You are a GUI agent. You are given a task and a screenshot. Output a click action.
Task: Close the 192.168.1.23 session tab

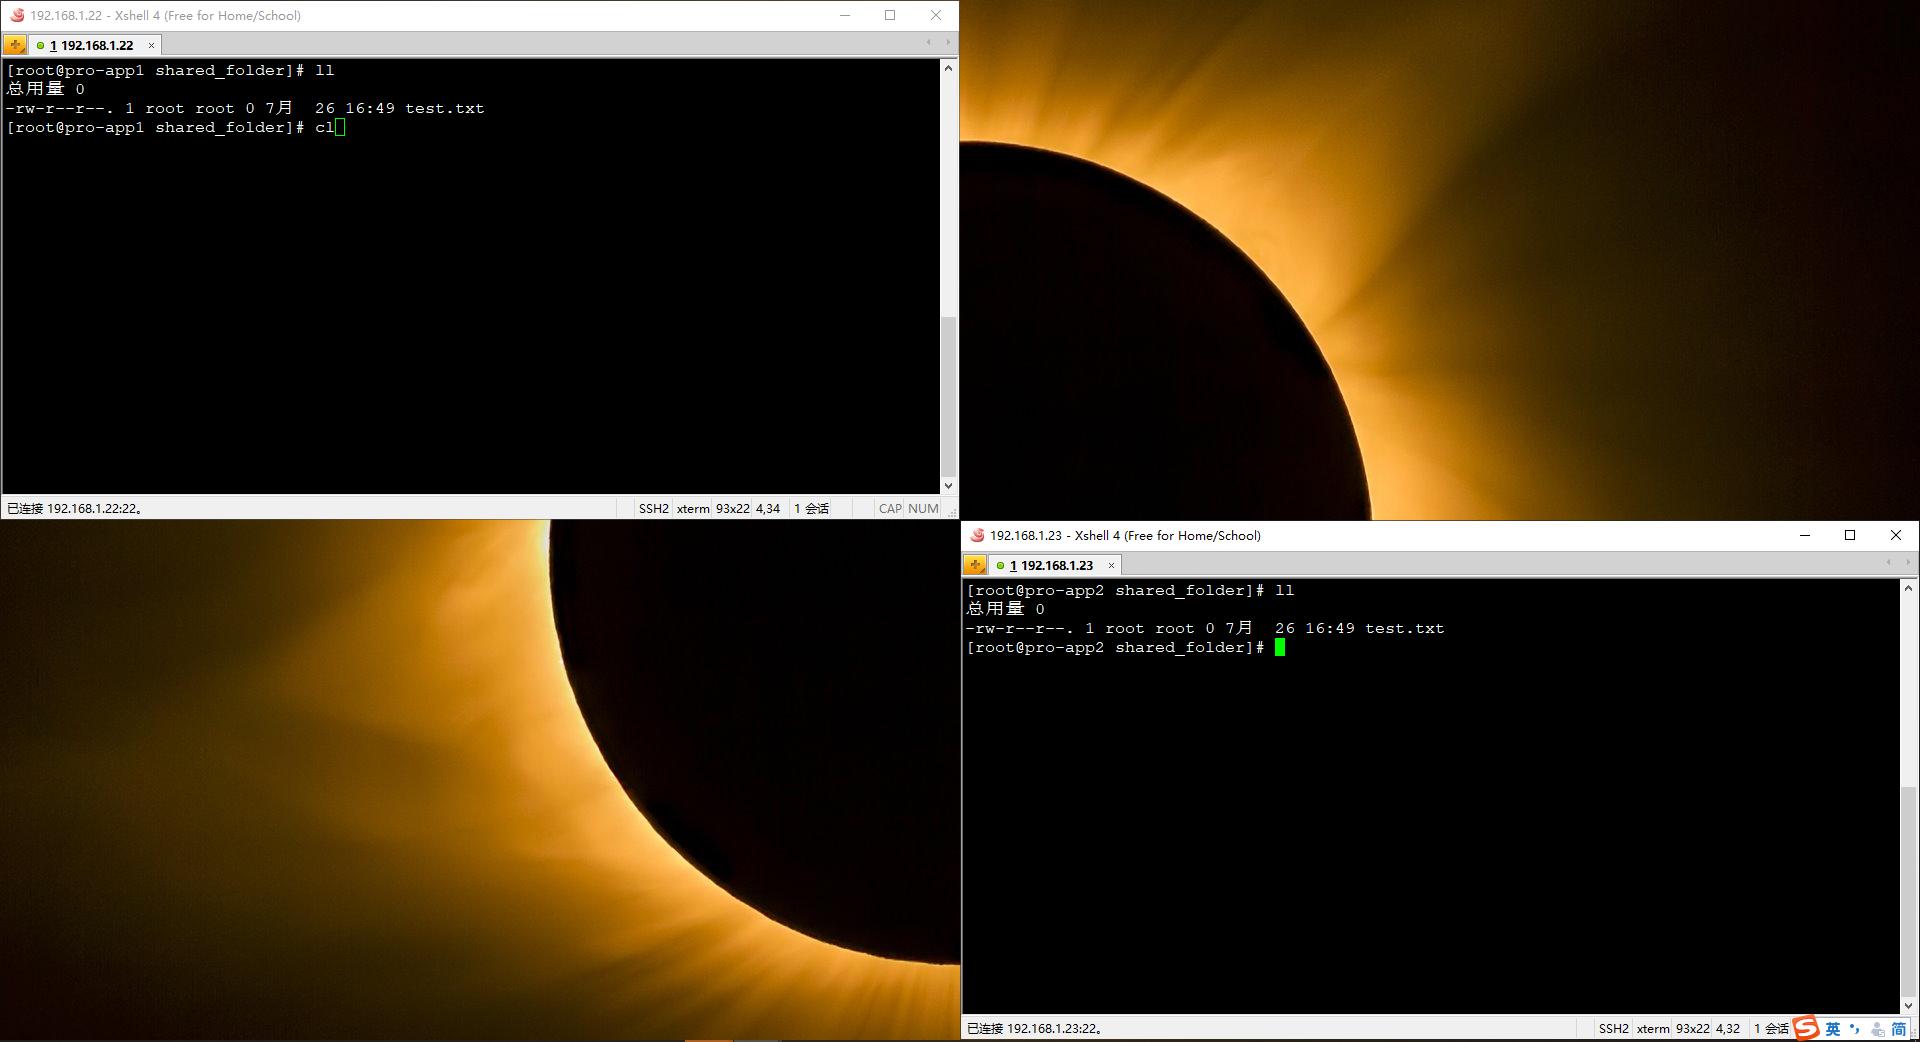coord(1110,565)
